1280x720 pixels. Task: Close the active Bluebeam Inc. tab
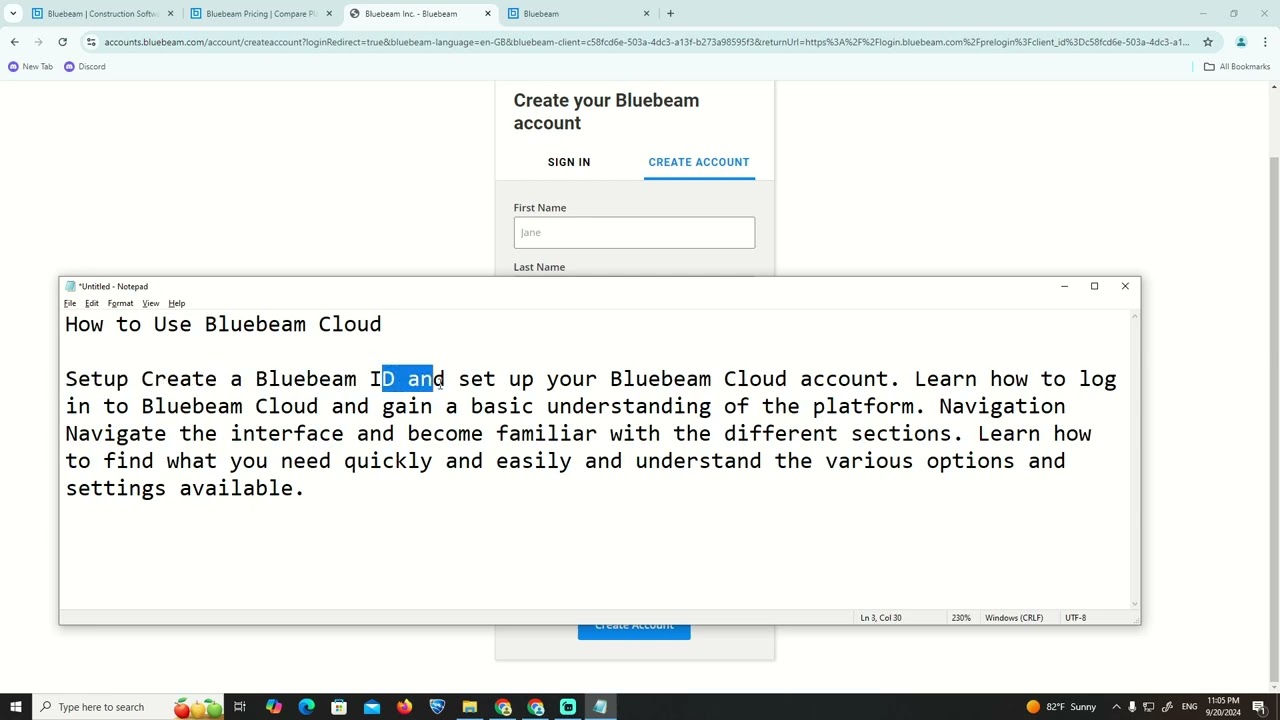pyautogui.click(x=488, y=14)
